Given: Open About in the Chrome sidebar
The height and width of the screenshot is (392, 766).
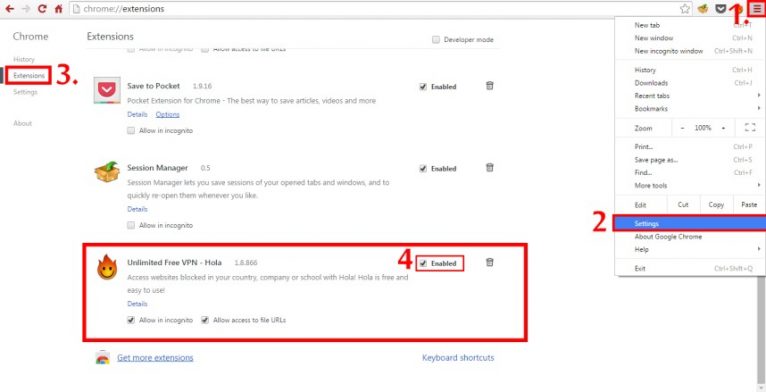Looking at the screenshot, I should point(22,123).
